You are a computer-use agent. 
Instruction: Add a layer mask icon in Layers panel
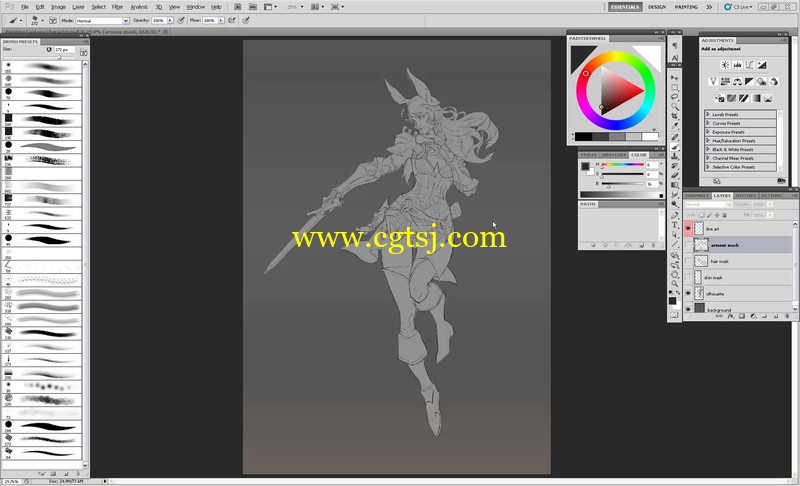tap(741, 316)
